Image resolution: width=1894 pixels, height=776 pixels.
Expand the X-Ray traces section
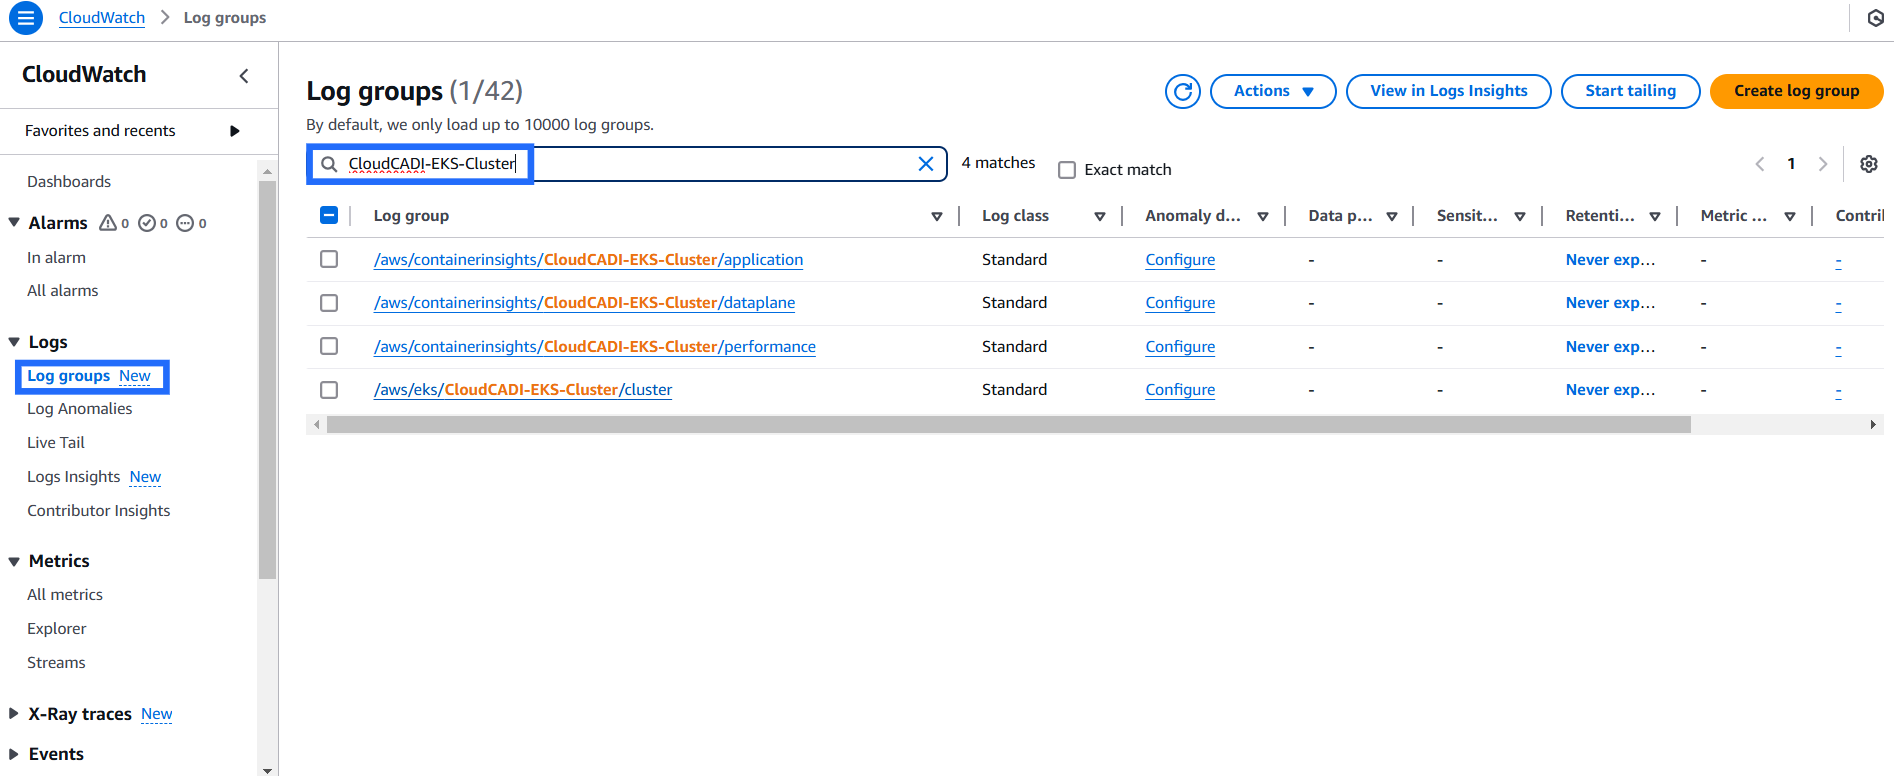coord(14,714)
